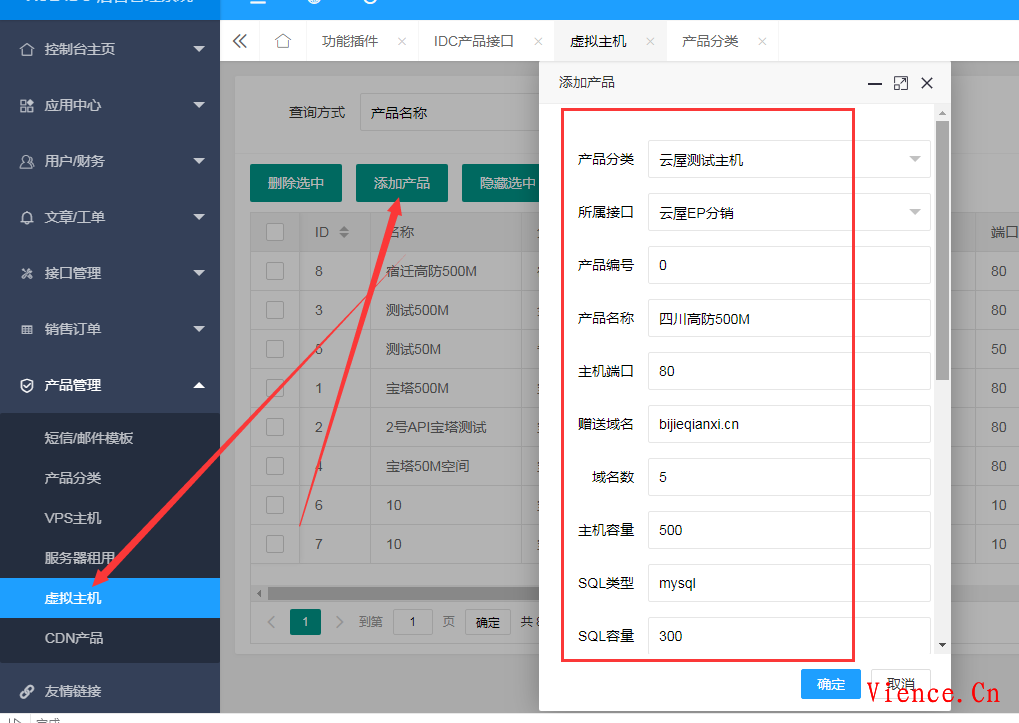This screenshot has height=723, width=1019.
Task: Click the home icon in the tab bar
Action: pos(283,40)
